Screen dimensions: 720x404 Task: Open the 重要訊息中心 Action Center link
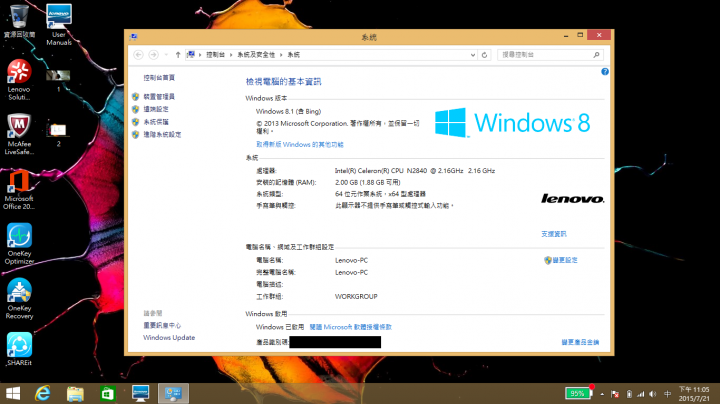click(162, 325)
